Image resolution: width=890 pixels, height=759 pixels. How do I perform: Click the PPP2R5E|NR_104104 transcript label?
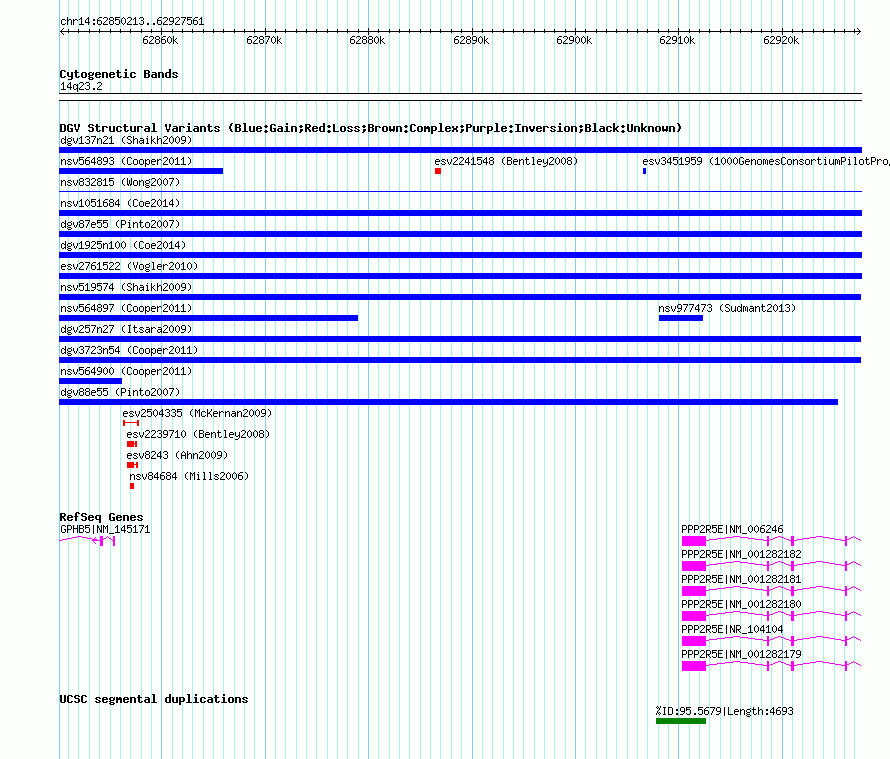click(x=732, y=629)
